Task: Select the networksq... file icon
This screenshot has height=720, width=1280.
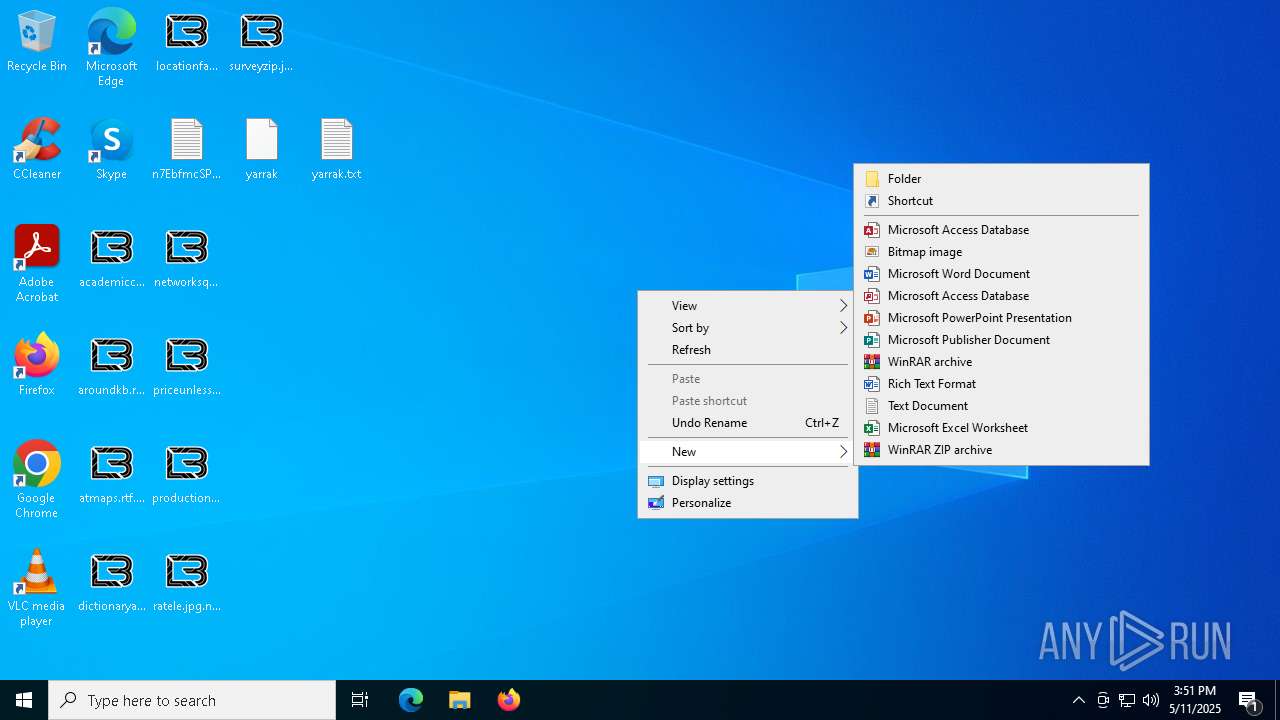Action: 187,258
